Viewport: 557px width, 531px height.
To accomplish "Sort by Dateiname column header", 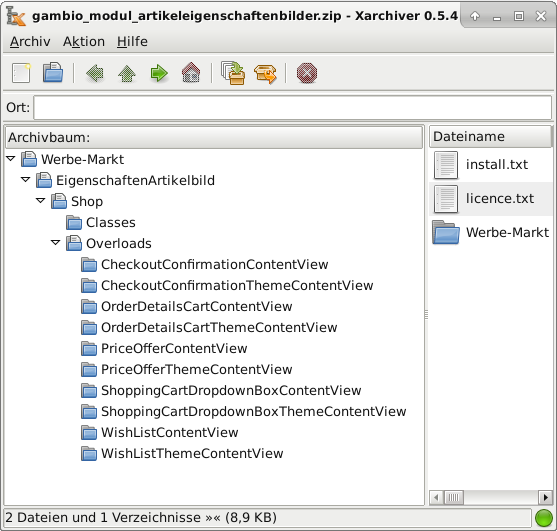I will click(x=490, y=137).
